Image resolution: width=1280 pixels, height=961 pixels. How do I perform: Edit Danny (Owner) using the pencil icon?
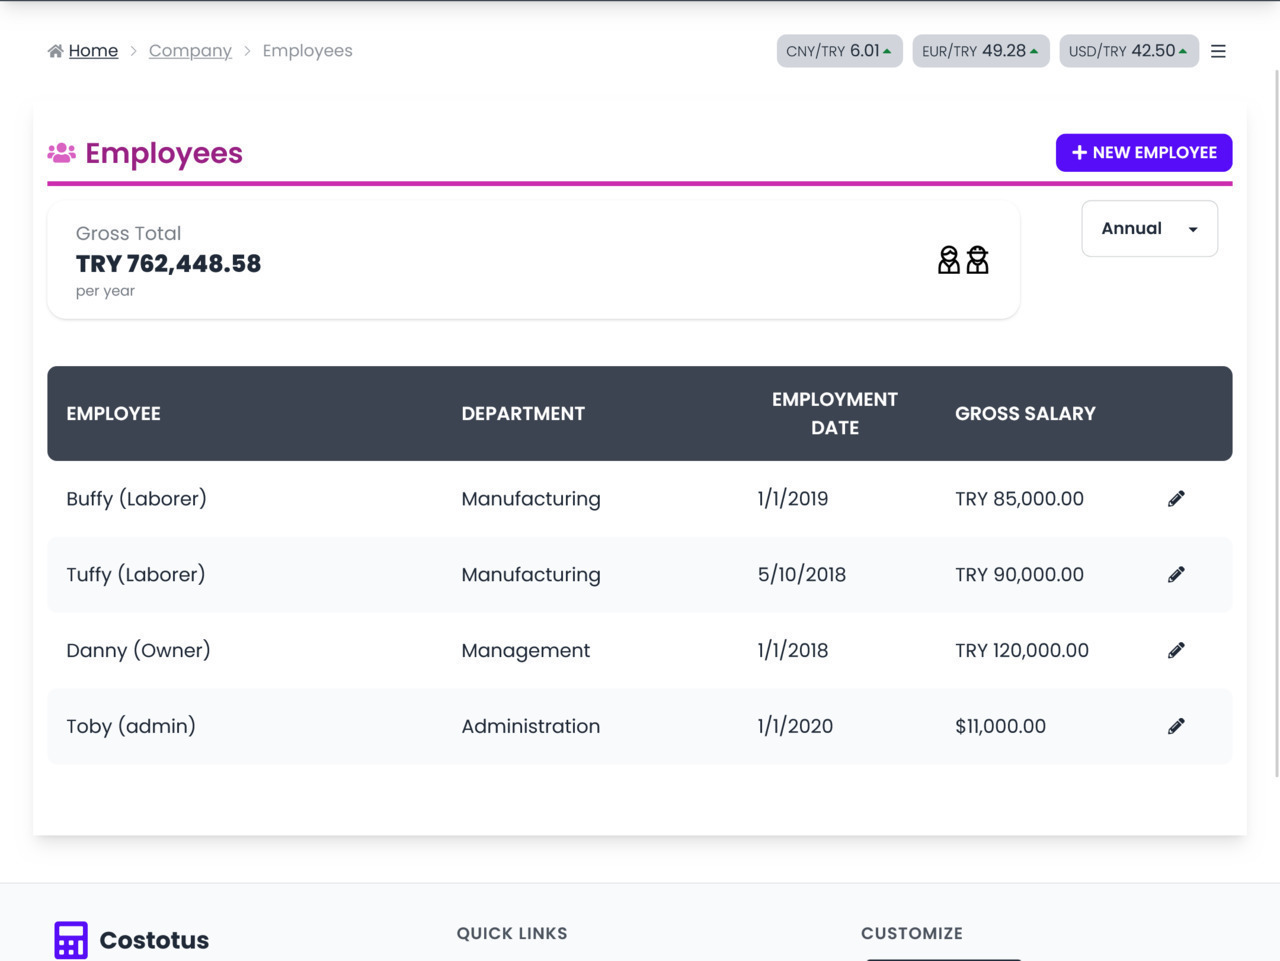click(x=1176, y=651)
